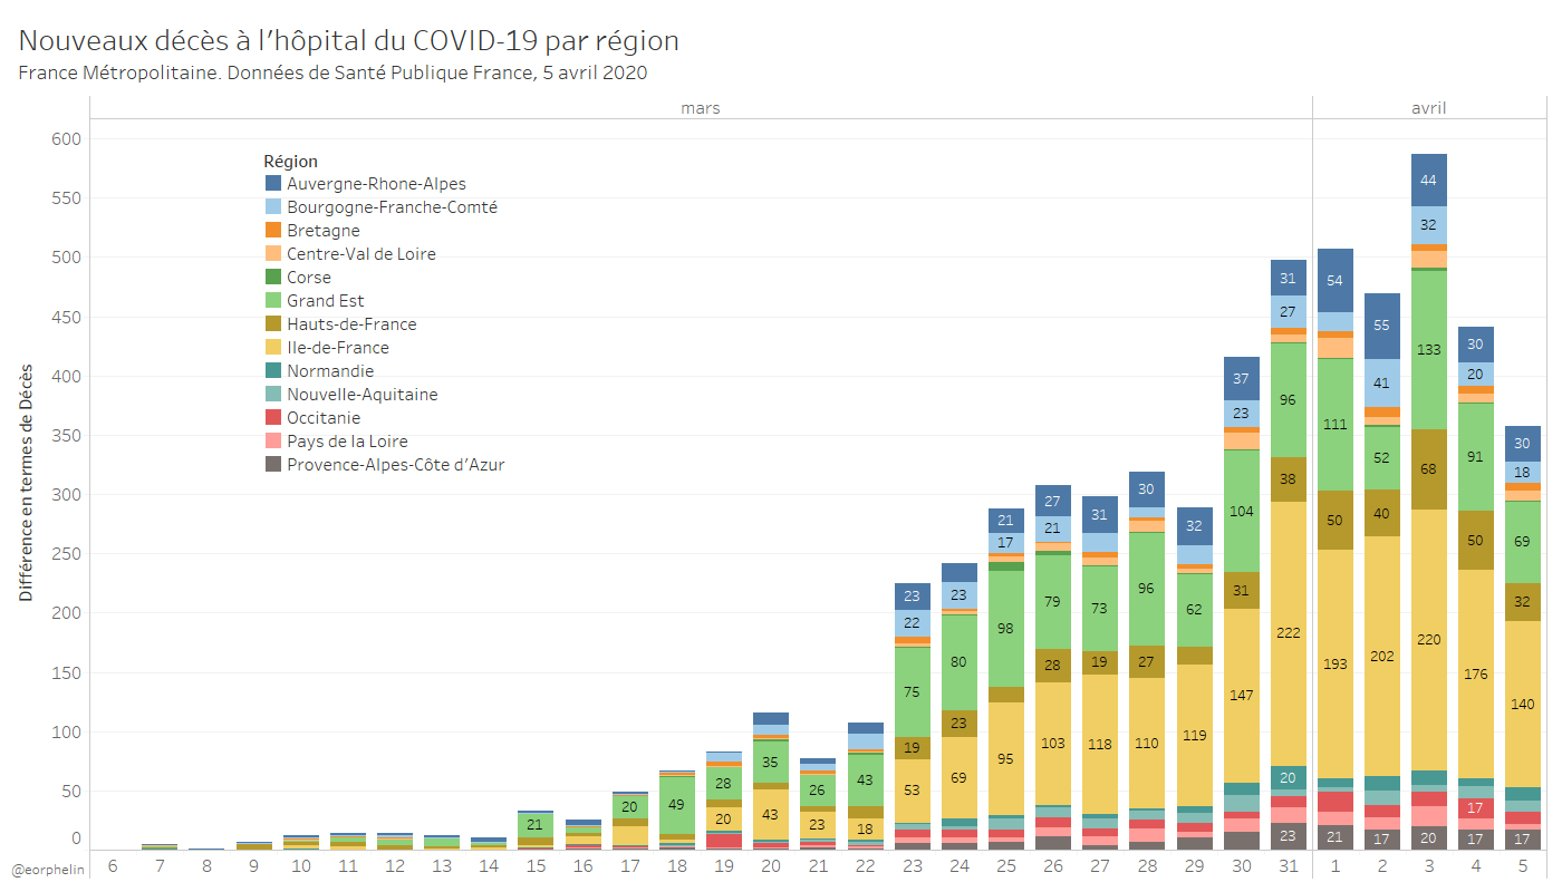
Task: Click the green segment labeled 133
Action: click(x=1428, y=349)
